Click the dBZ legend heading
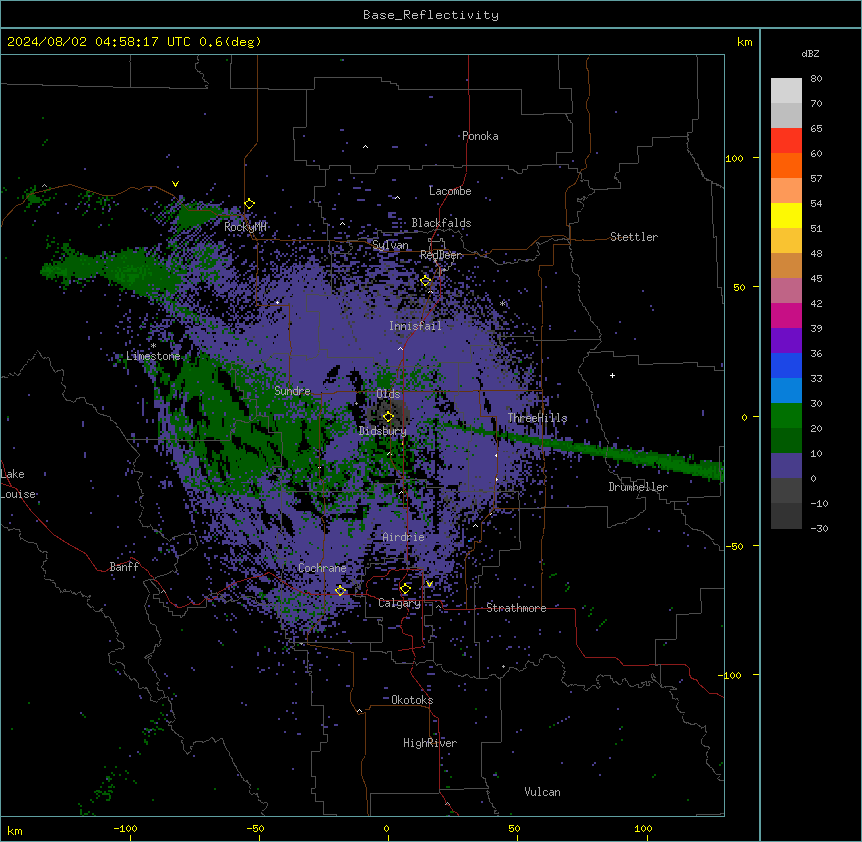This screenshot has width=862, height=842. click(x=810, y=54)
